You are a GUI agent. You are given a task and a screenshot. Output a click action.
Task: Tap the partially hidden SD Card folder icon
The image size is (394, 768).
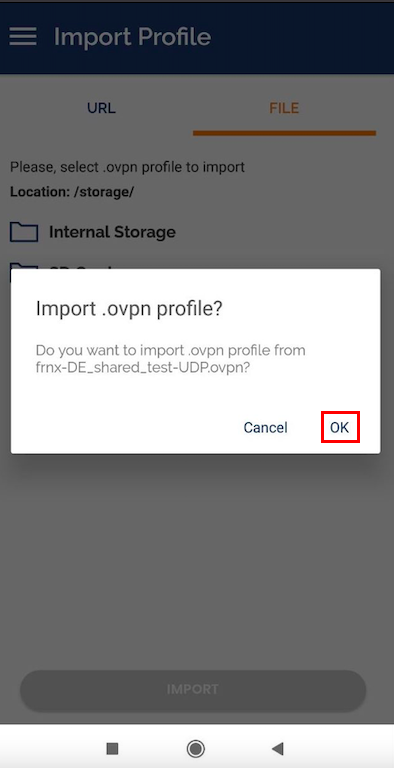coord(24,266)
